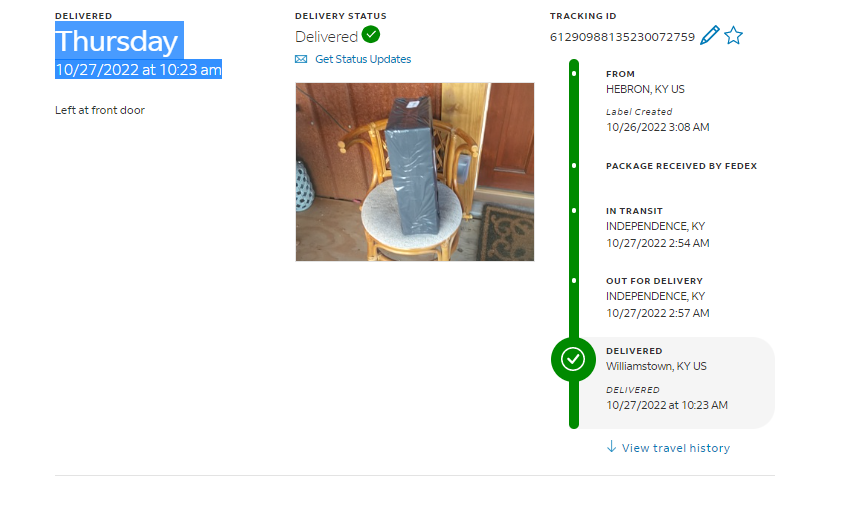This screenshot has width=858, height=512.
Task: Expand View travel history
Action: [x=676, y=448]
